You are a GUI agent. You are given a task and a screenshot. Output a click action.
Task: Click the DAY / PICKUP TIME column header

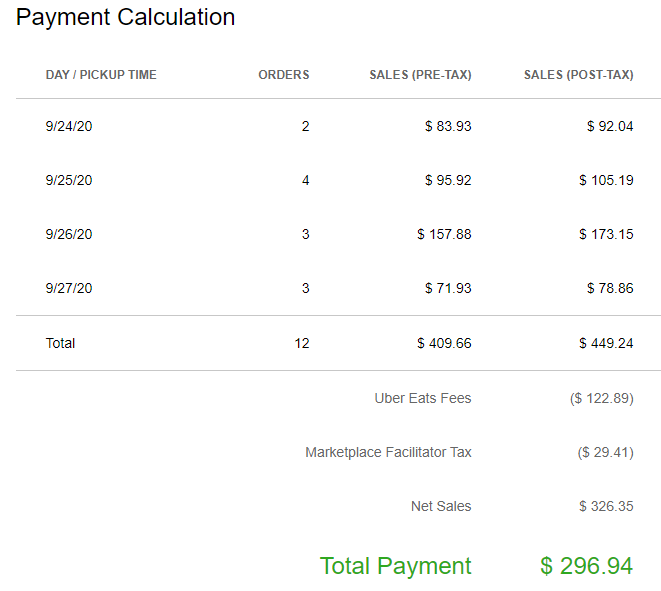101,75
